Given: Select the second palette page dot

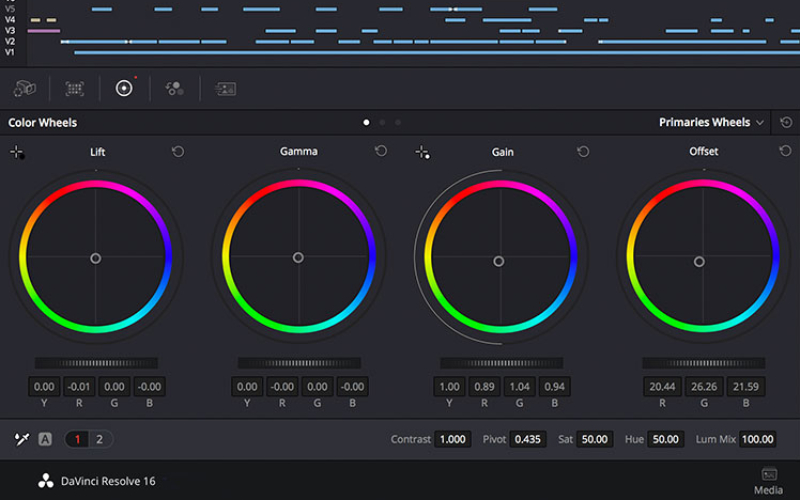Looking at the screenshot, I should click(x=382, y=122).
